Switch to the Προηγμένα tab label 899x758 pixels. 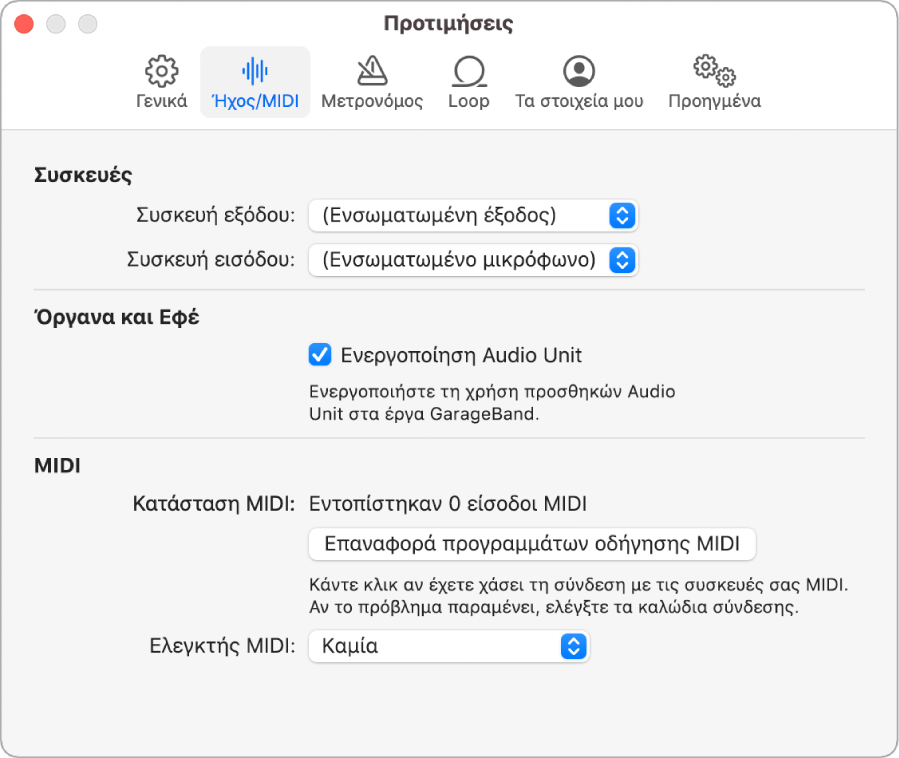[714, 101]
